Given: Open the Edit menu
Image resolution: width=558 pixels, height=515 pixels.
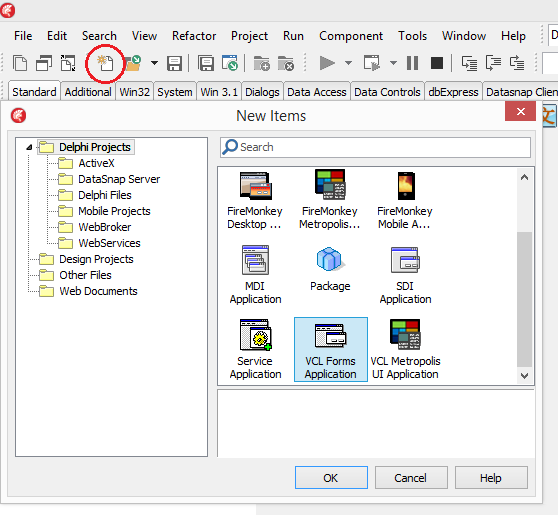Looking at the screenshot, I should pyautogui.click(x=57, y=36).
